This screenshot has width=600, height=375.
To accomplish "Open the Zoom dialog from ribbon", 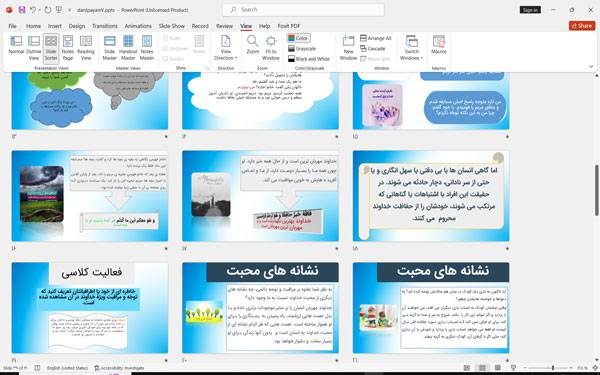I will coord(253,44).
